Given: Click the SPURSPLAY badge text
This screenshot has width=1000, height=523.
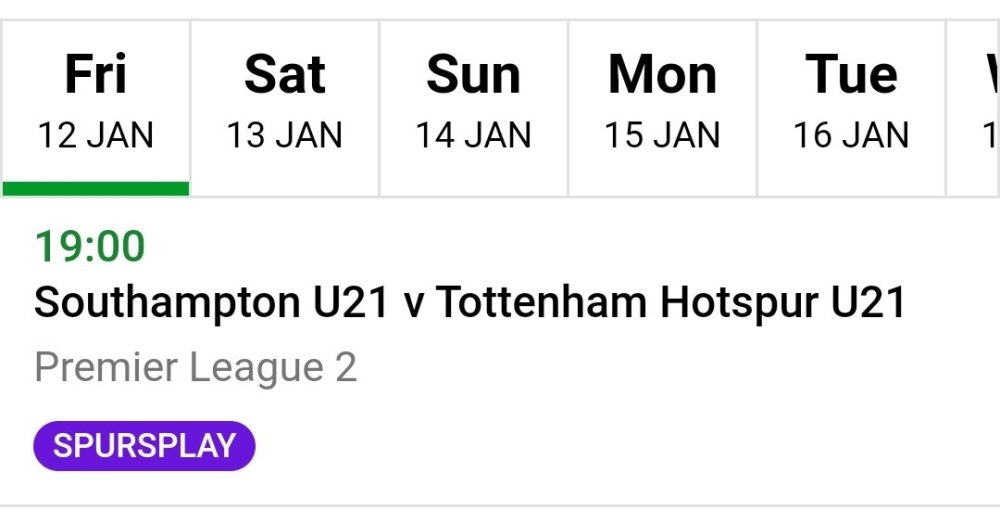Looking at the screenshot, I should [x=144, y=446].
